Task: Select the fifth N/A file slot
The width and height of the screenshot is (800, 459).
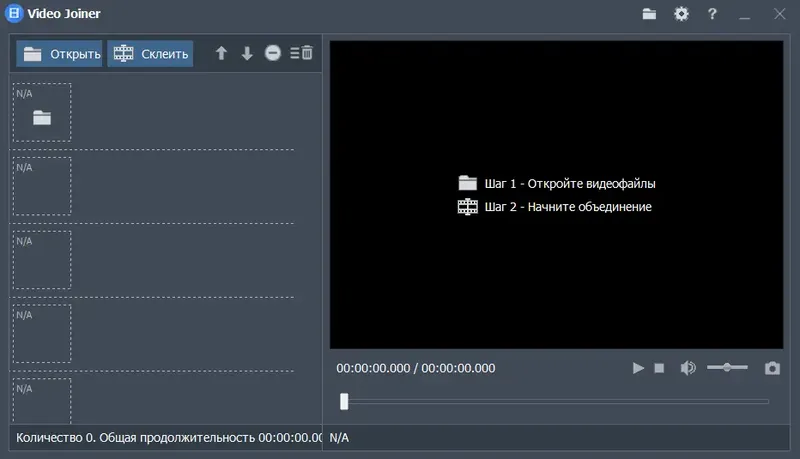Action: point(42,401)
